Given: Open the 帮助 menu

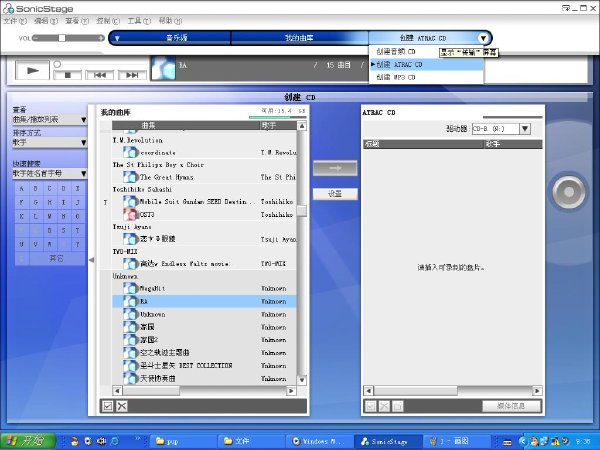Looking at the screenshot, I should tap(170, 21).
